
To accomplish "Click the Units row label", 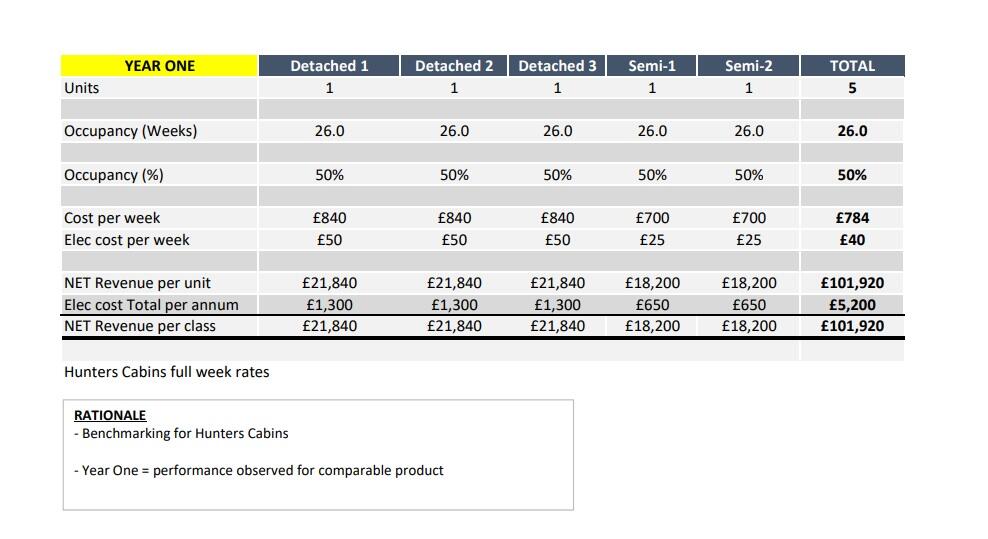I will pyautogui.click(x=82, y=88).
